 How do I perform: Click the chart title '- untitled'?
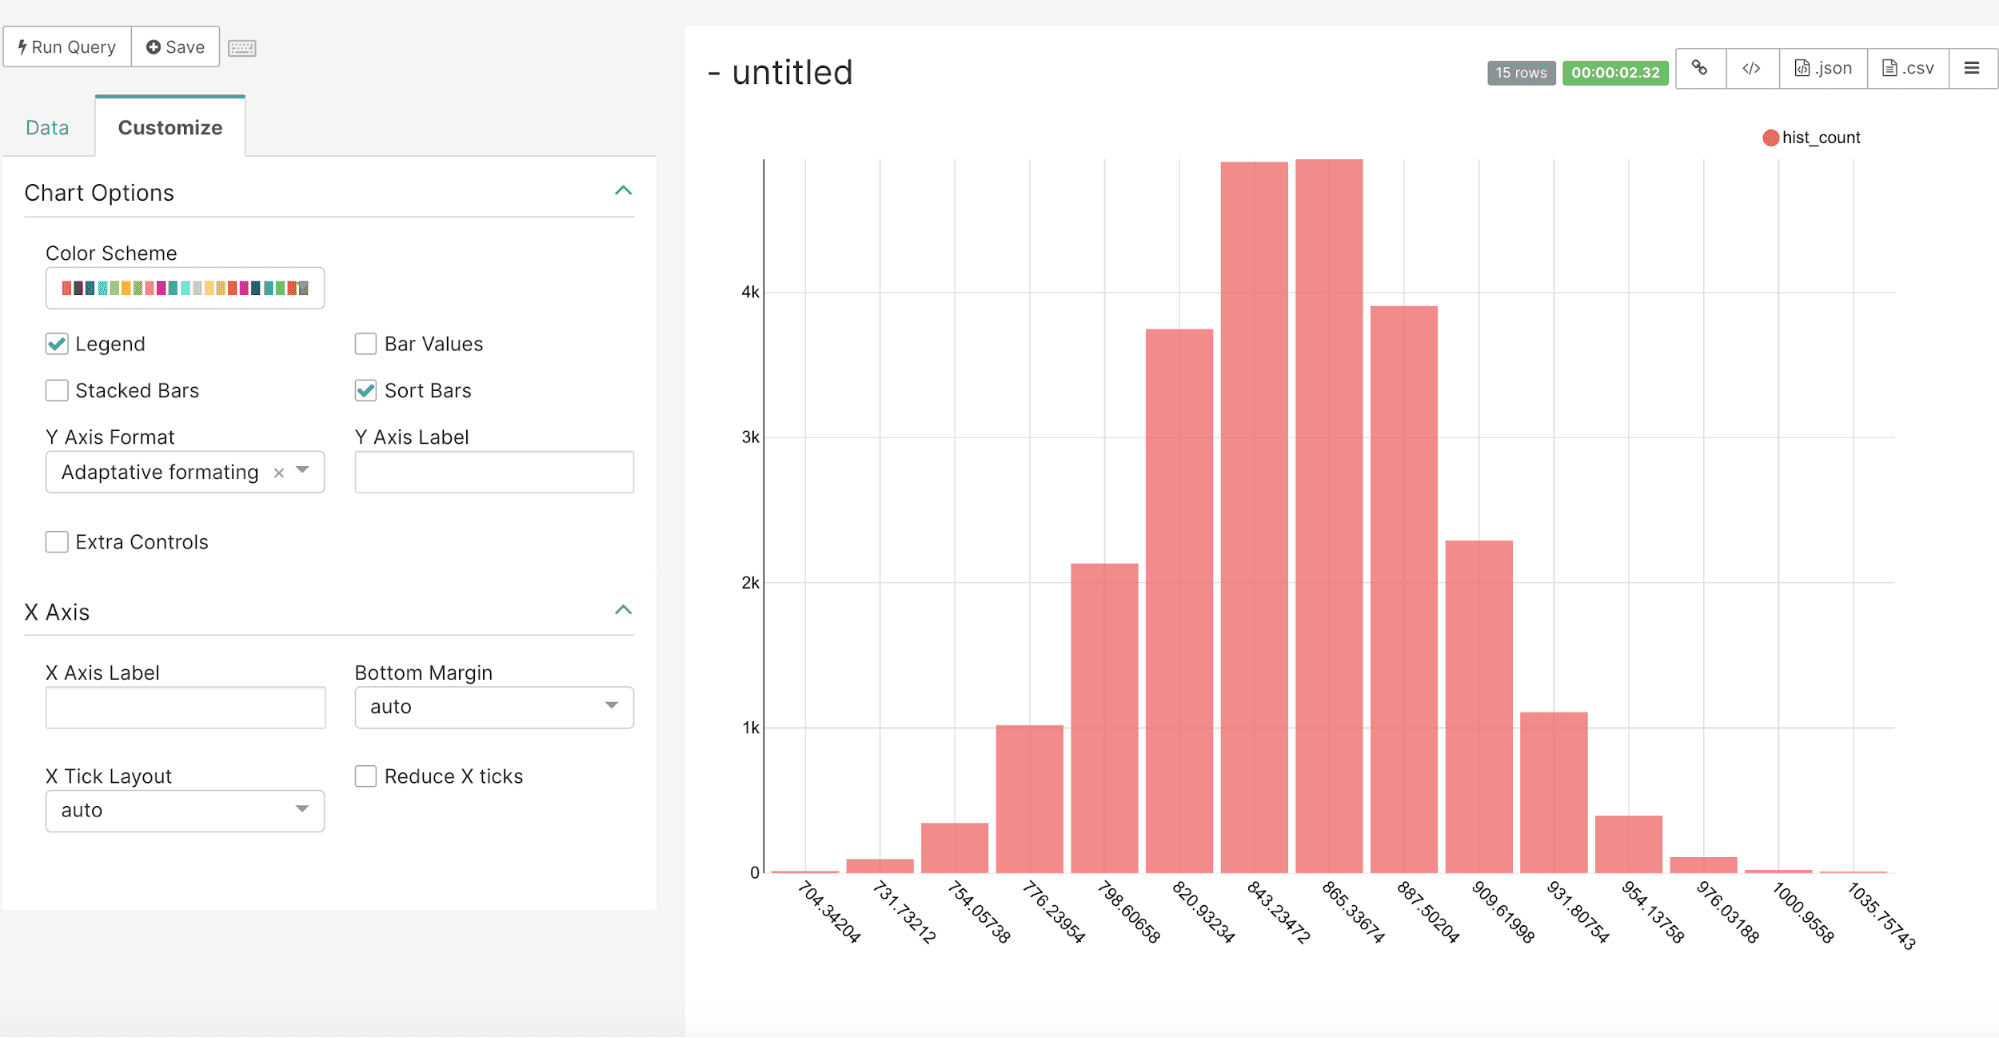[x=780, y=72]
